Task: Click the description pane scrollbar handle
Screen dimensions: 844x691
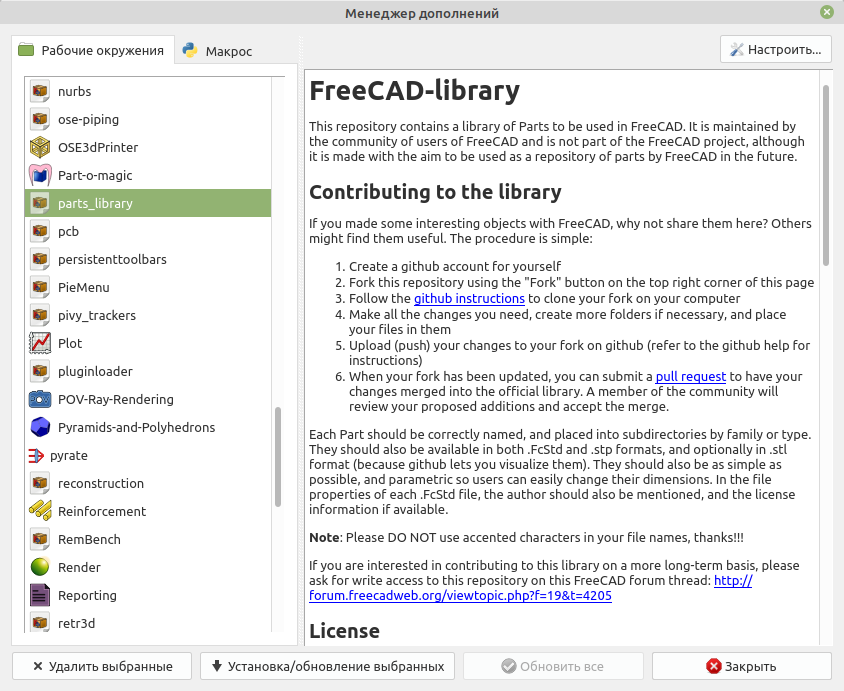Action: point(826,175)
